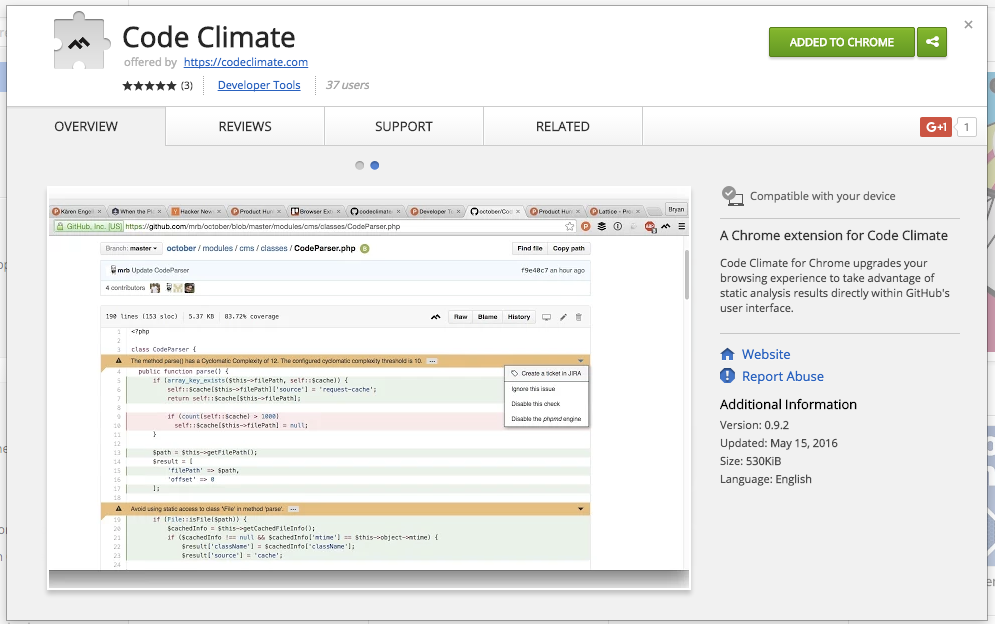Click the GitHub screenshot preview image

[369, 388]
